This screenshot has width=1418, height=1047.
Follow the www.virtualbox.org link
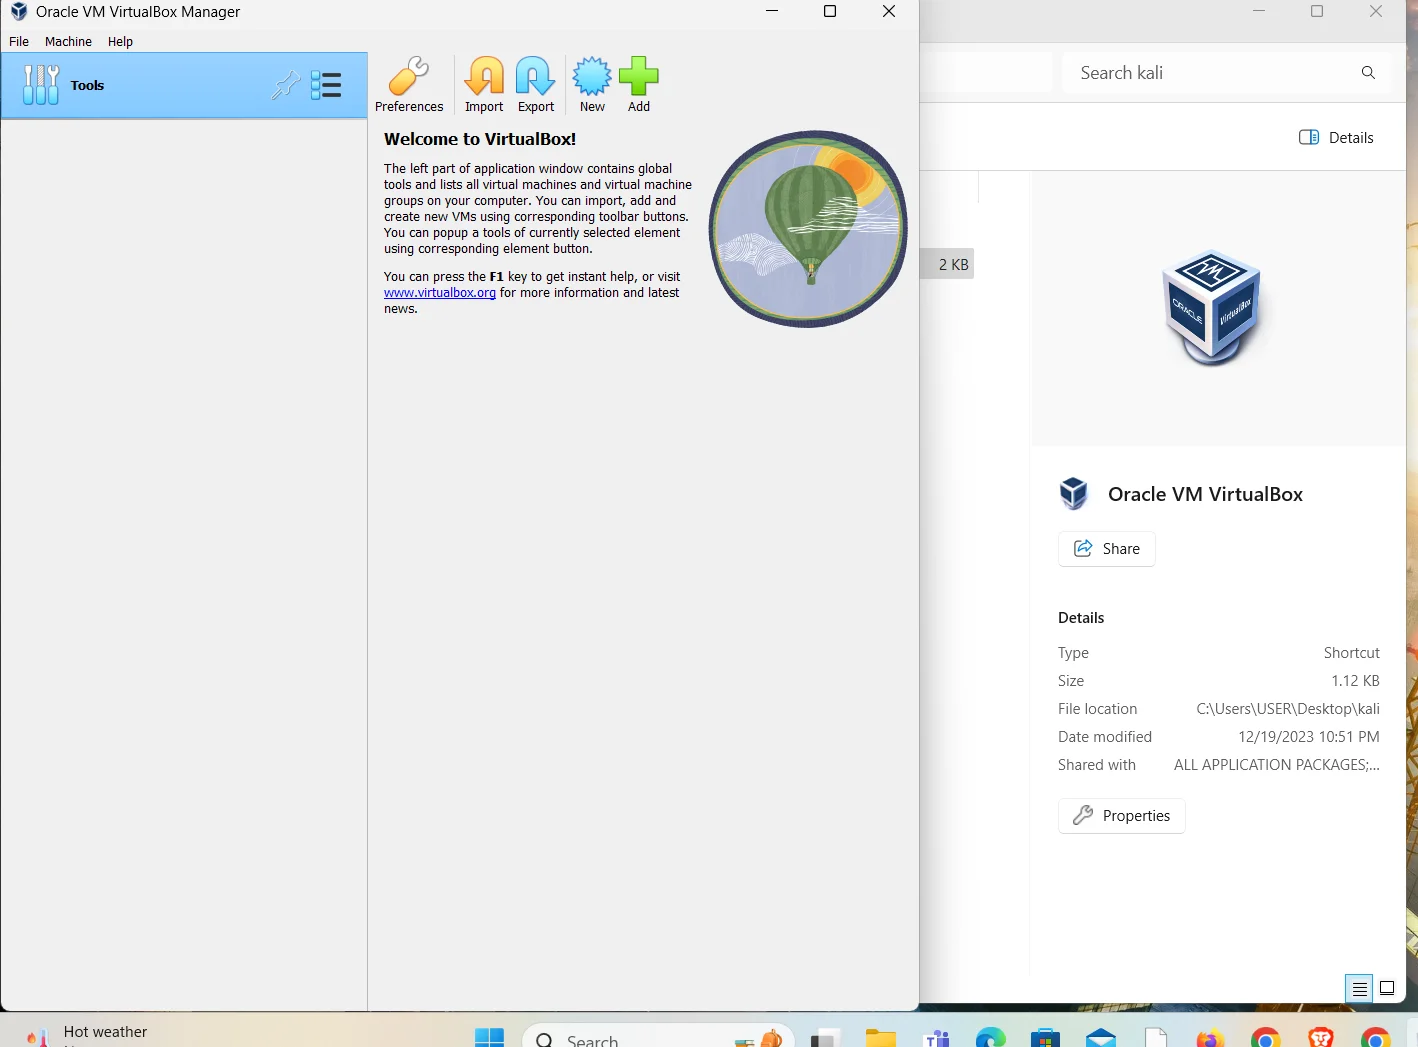point(440,293)
